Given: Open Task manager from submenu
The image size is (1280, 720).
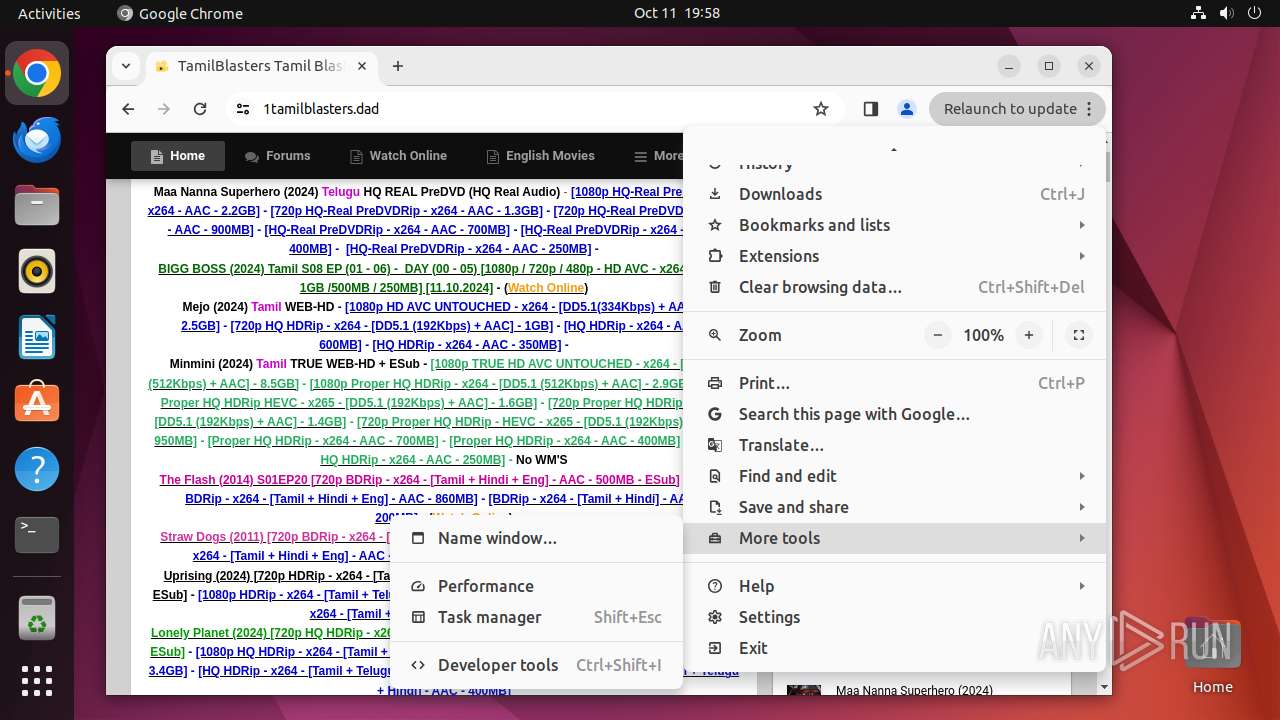Looking at the screenshot, I should (536, 617).
